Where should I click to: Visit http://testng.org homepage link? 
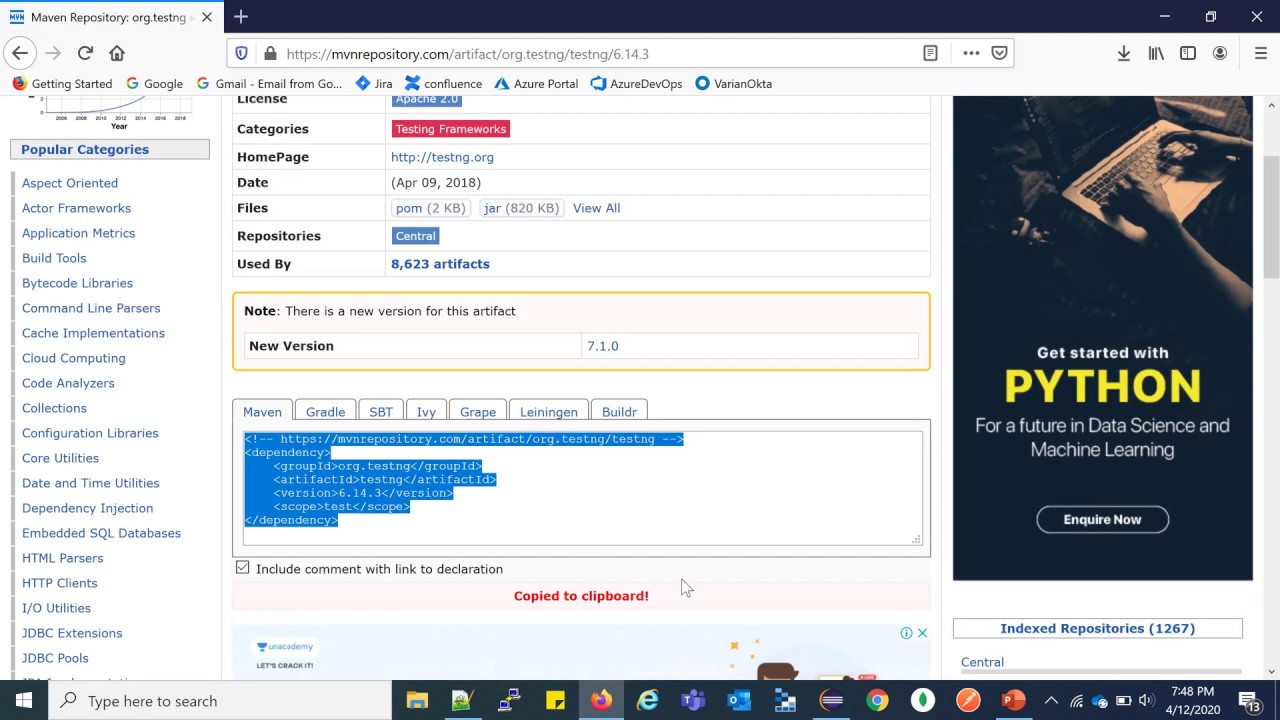coord(442,157)
